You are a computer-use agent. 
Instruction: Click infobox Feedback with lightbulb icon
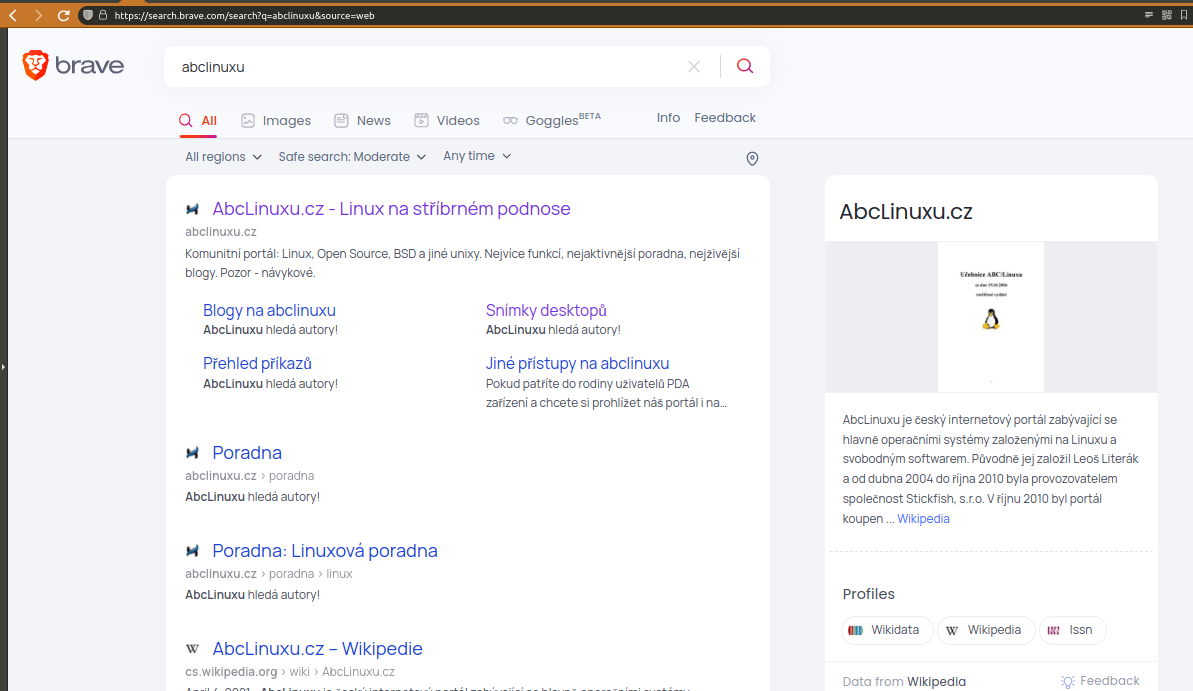pos(1100,681)
